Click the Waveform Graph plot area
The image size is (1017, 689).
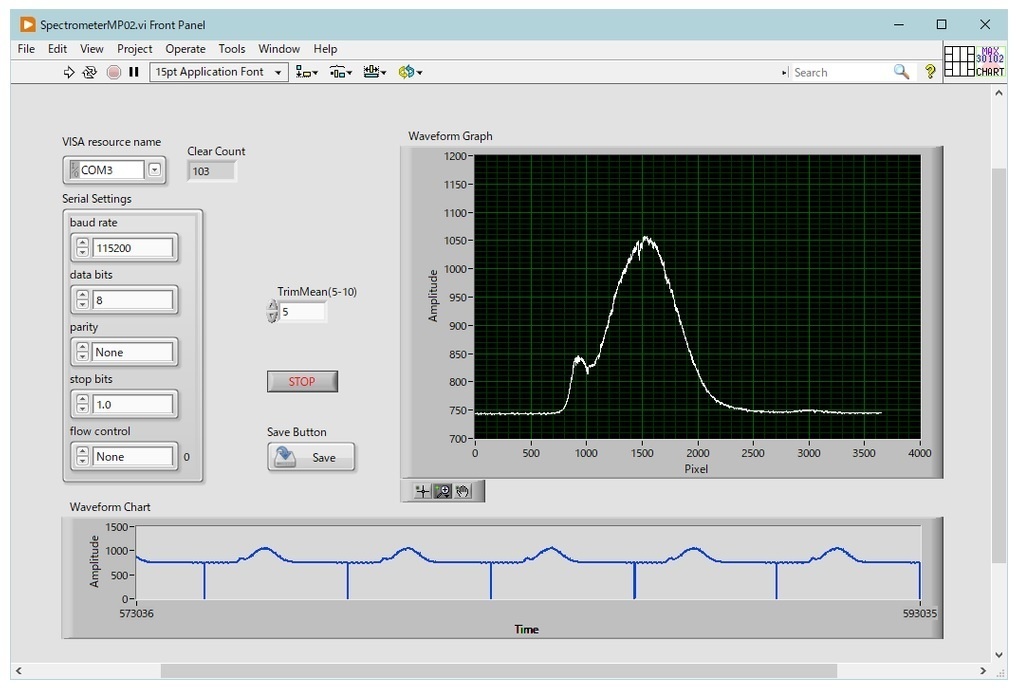(697, 296)
